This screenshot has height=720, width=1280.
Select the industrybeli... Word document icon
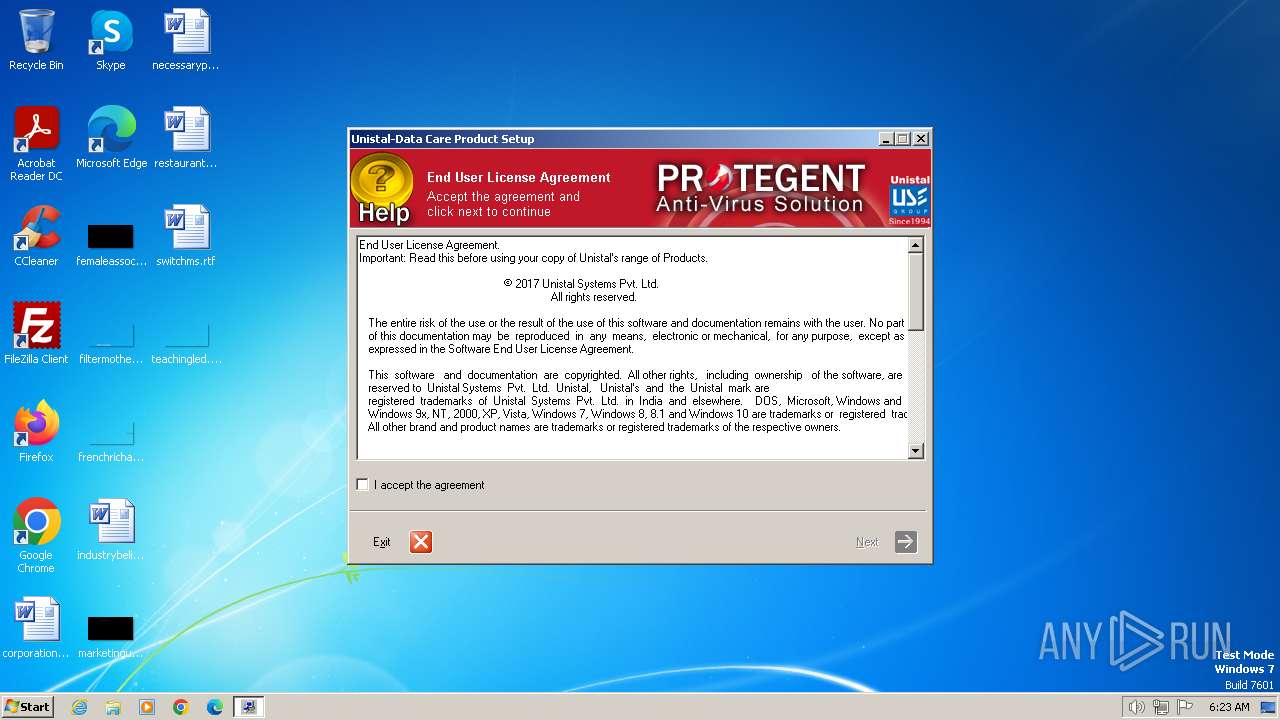111,531
